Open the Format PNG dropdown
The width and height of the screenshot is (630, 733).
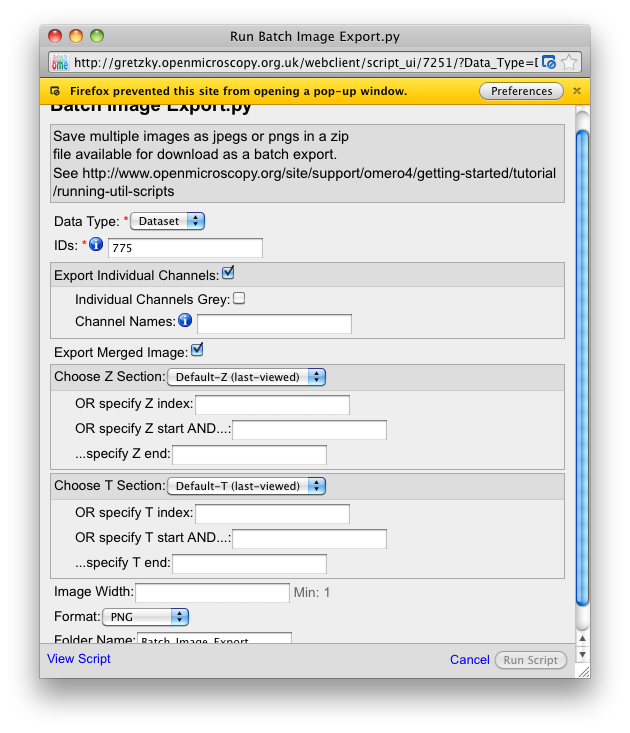pyautogui.click(x=145, y=617)
